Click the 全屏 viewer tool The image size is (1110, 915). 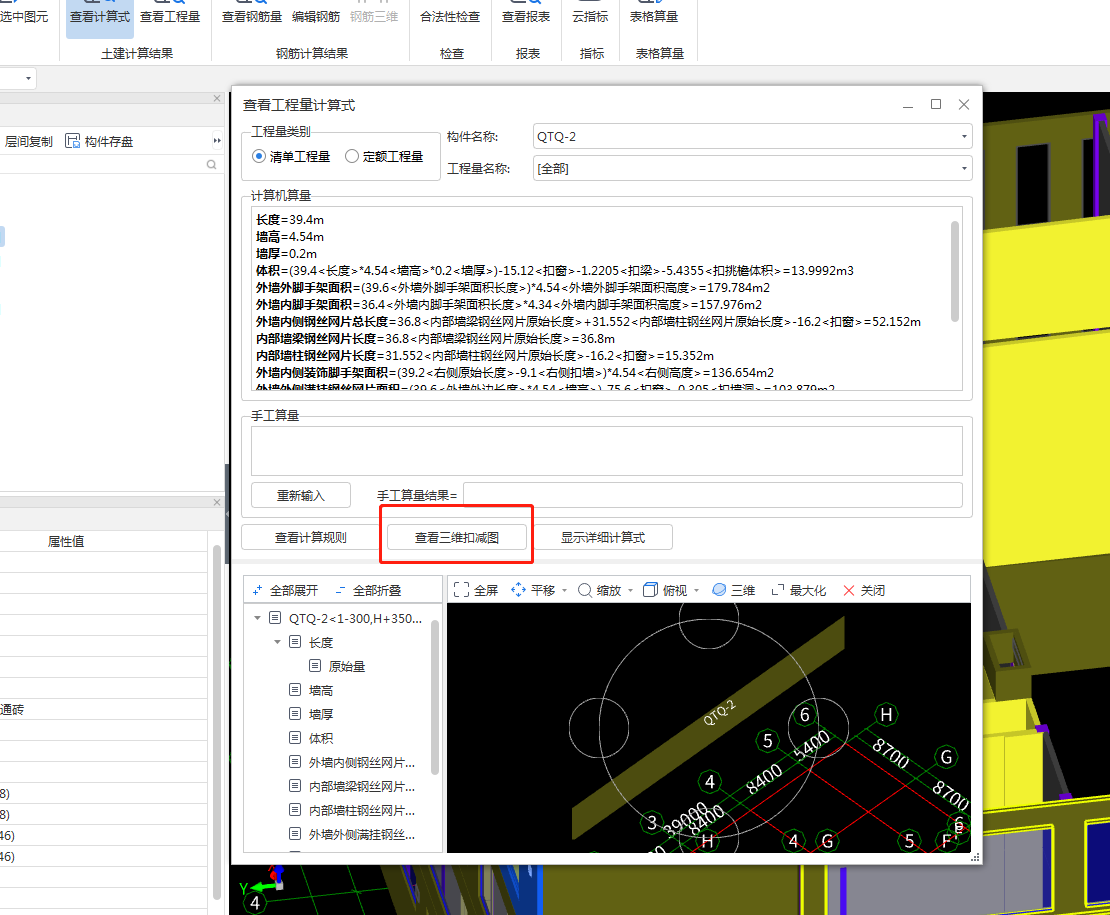tap(476, 590)
